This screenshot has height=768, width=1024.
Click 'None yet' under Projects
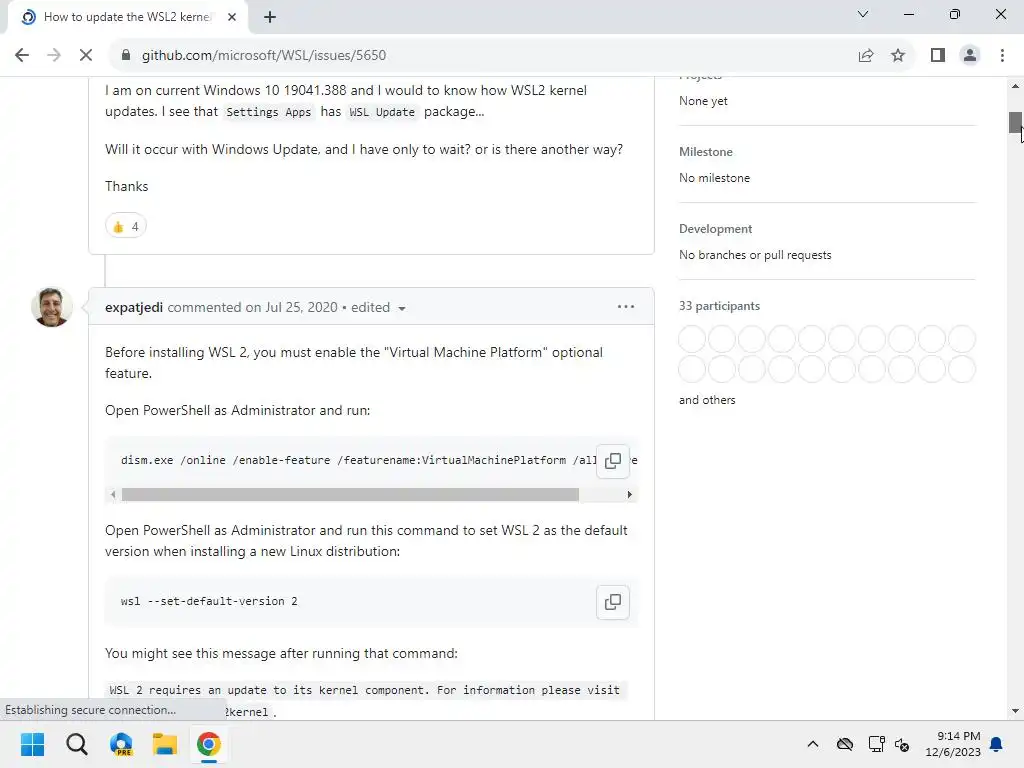[x=703, y=101]
